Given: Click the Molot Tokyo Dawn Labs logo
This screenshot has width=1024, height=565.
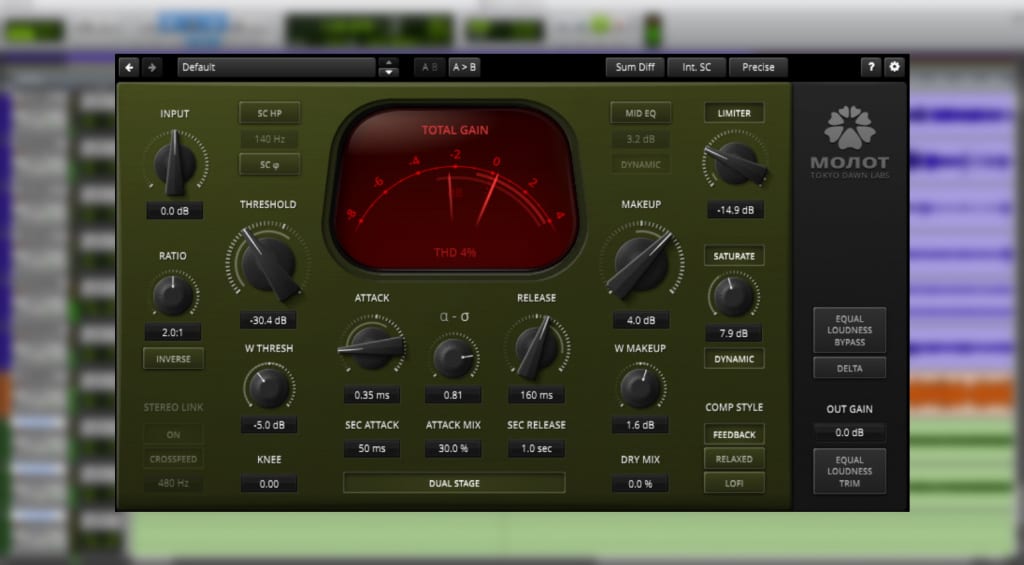Looking at the screenshot, I should click(x=850, y=142).
